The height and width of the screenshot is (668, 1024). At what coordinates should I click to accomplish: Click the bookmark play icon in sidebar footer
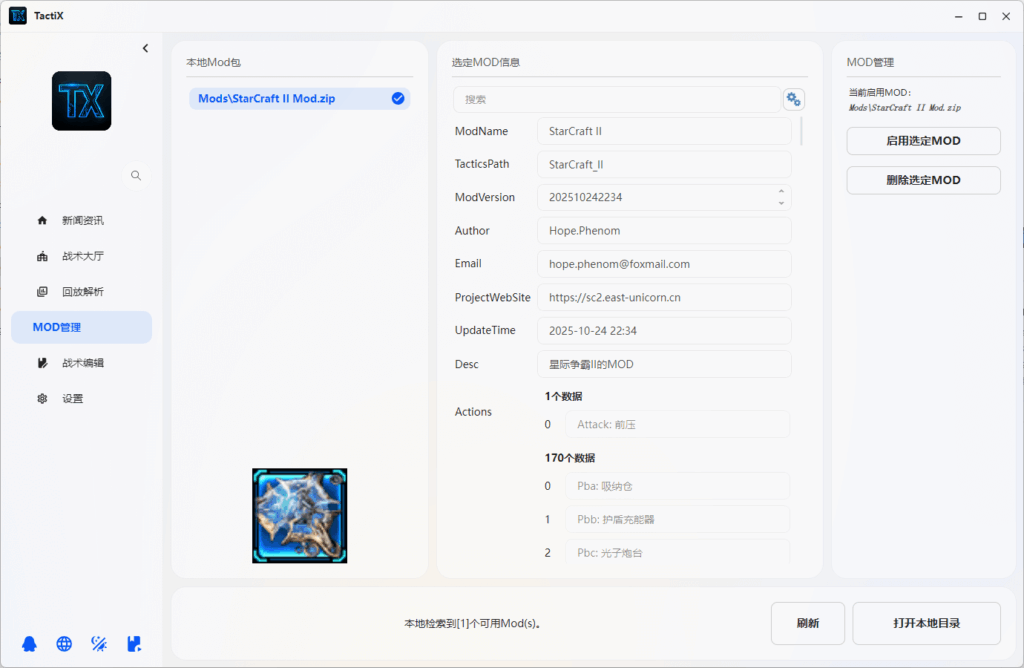point(134,644)
